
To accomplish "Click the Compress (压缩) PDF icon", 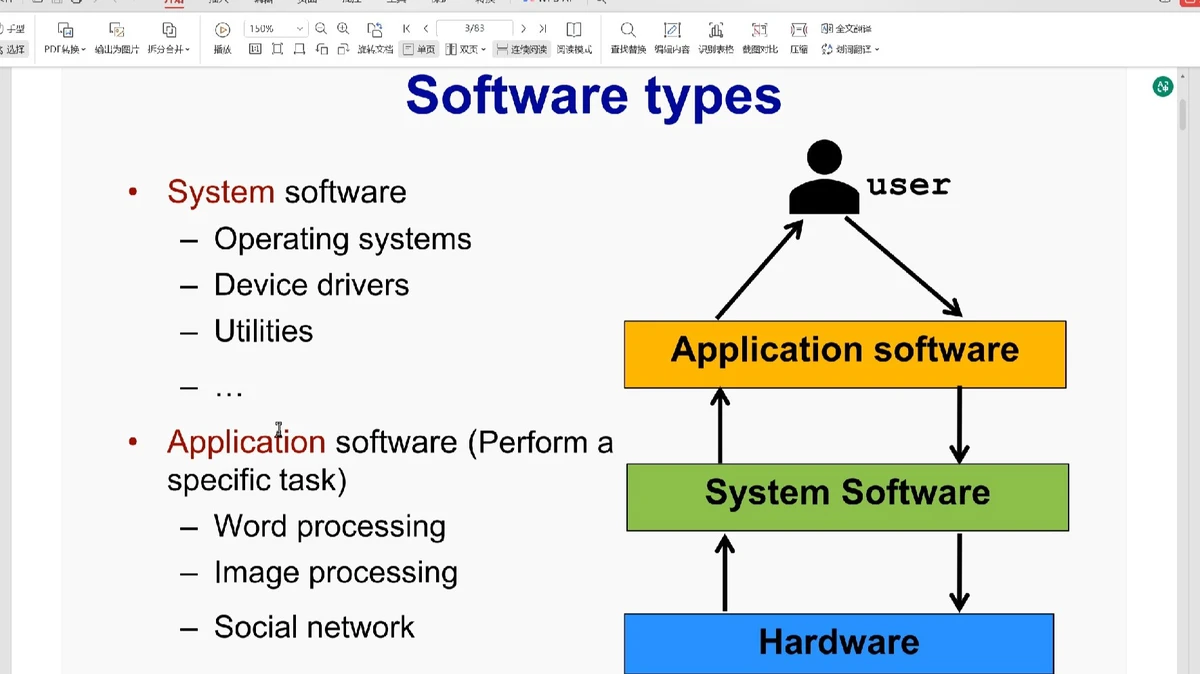I will [799, 31].
